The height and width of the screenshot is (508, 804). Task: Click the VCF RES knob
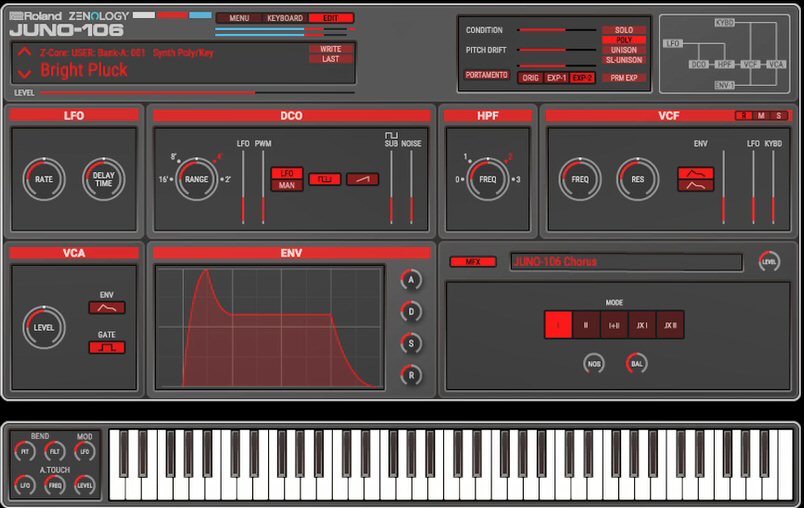637,179
